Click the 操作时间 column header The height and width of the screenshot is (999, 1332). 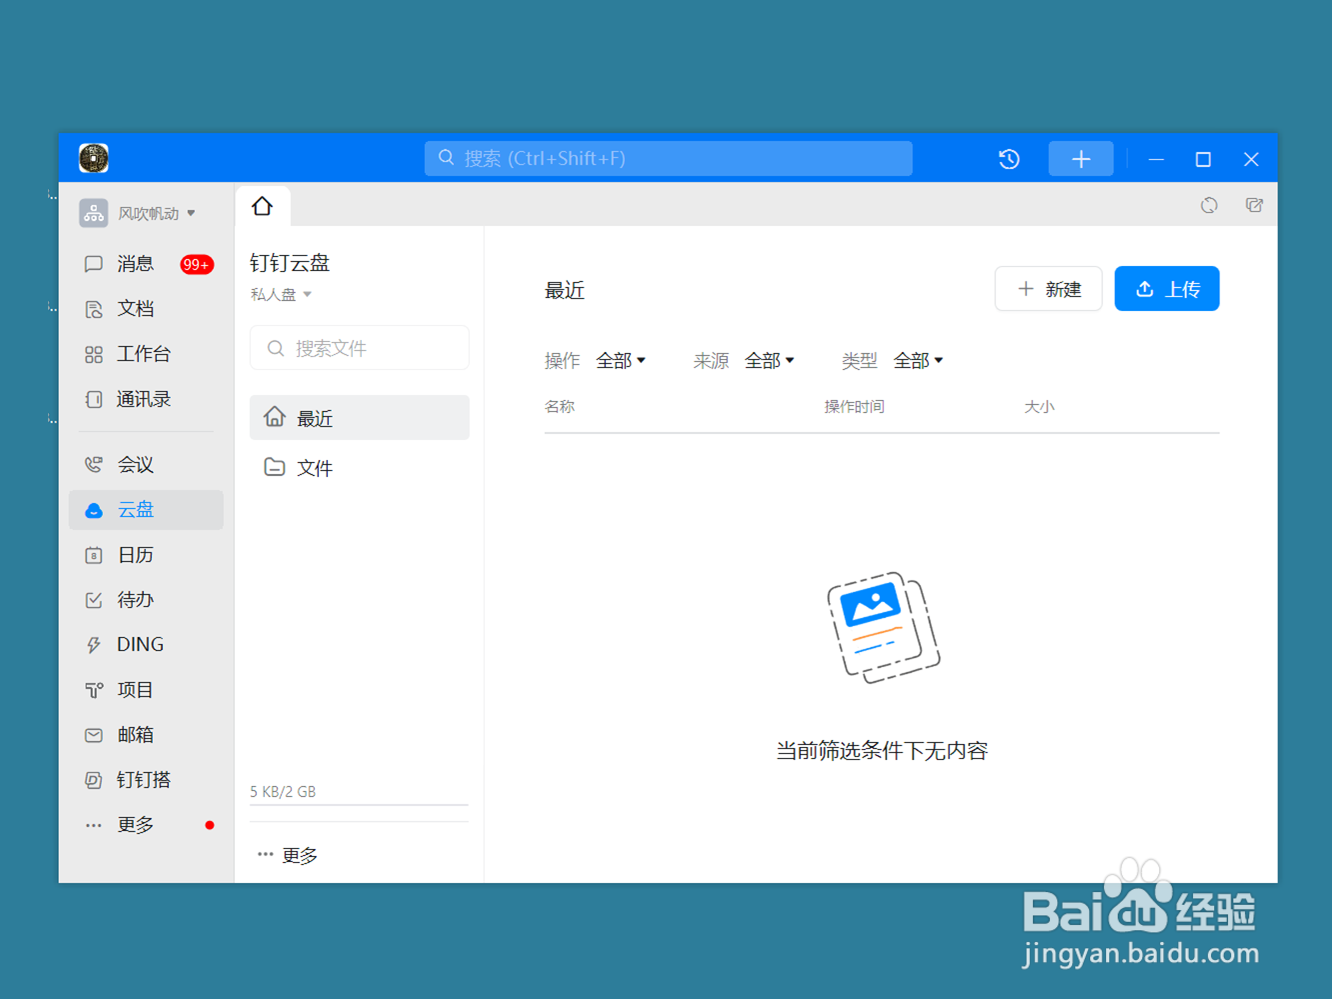click(x=854, y=407)
